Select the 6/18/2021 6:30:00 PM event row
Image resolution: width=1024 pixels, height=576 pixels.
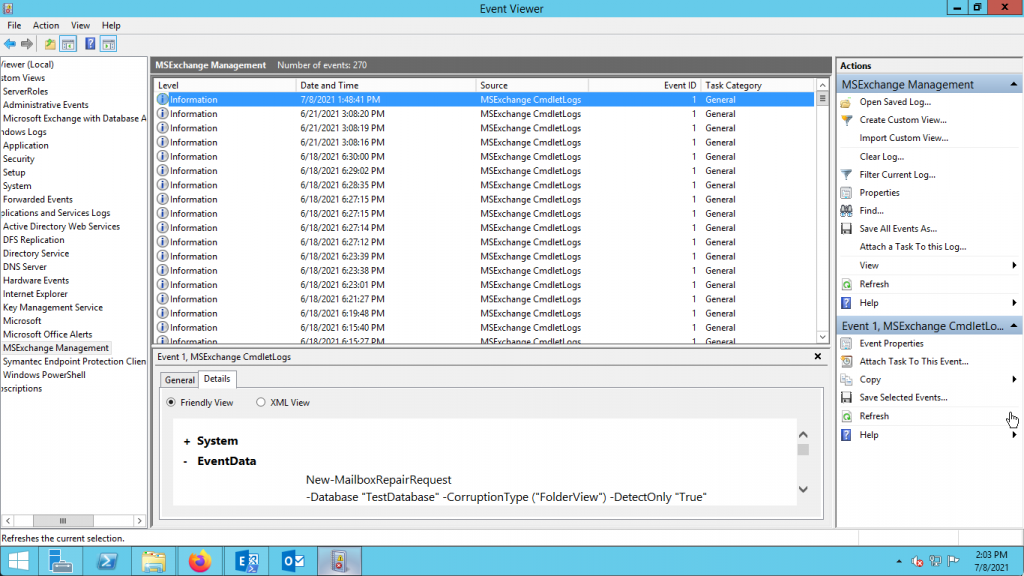click(x=485, y=157)
